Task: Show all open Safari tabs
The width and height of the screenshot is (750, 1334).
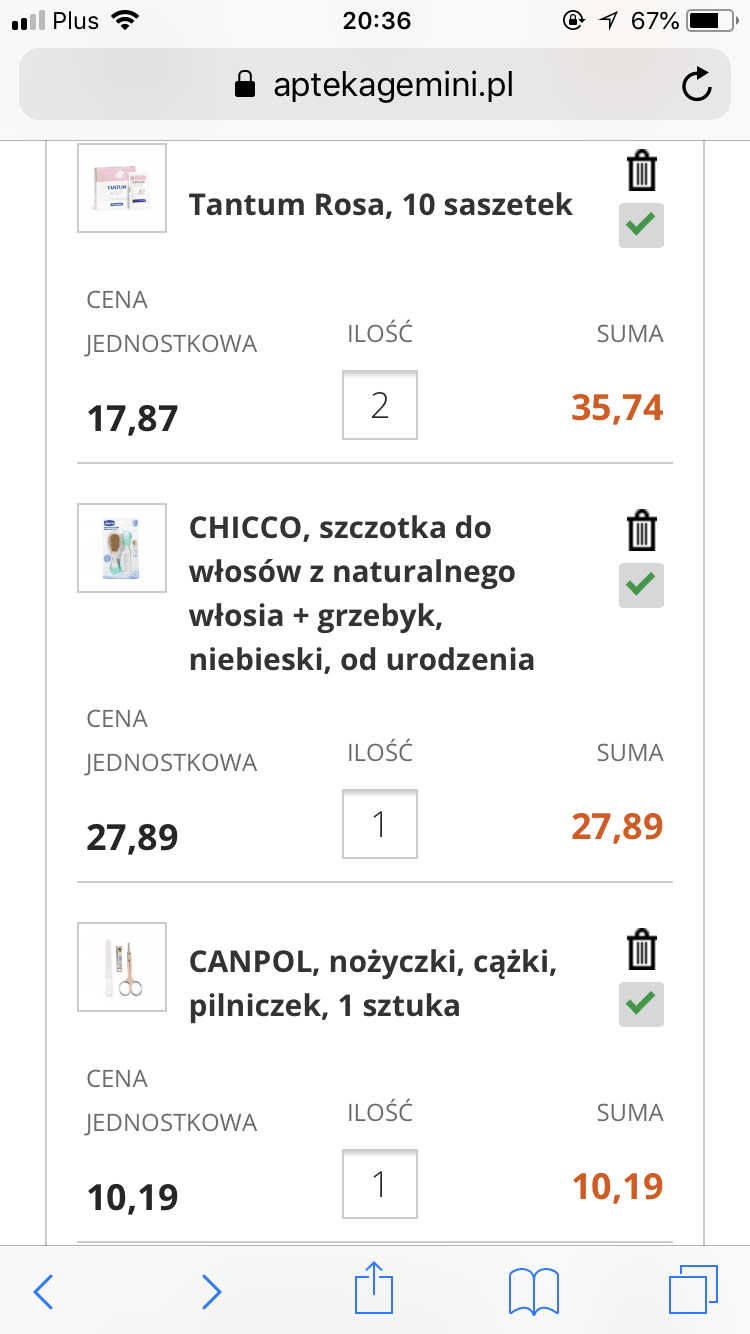Action: point(693,1292)
